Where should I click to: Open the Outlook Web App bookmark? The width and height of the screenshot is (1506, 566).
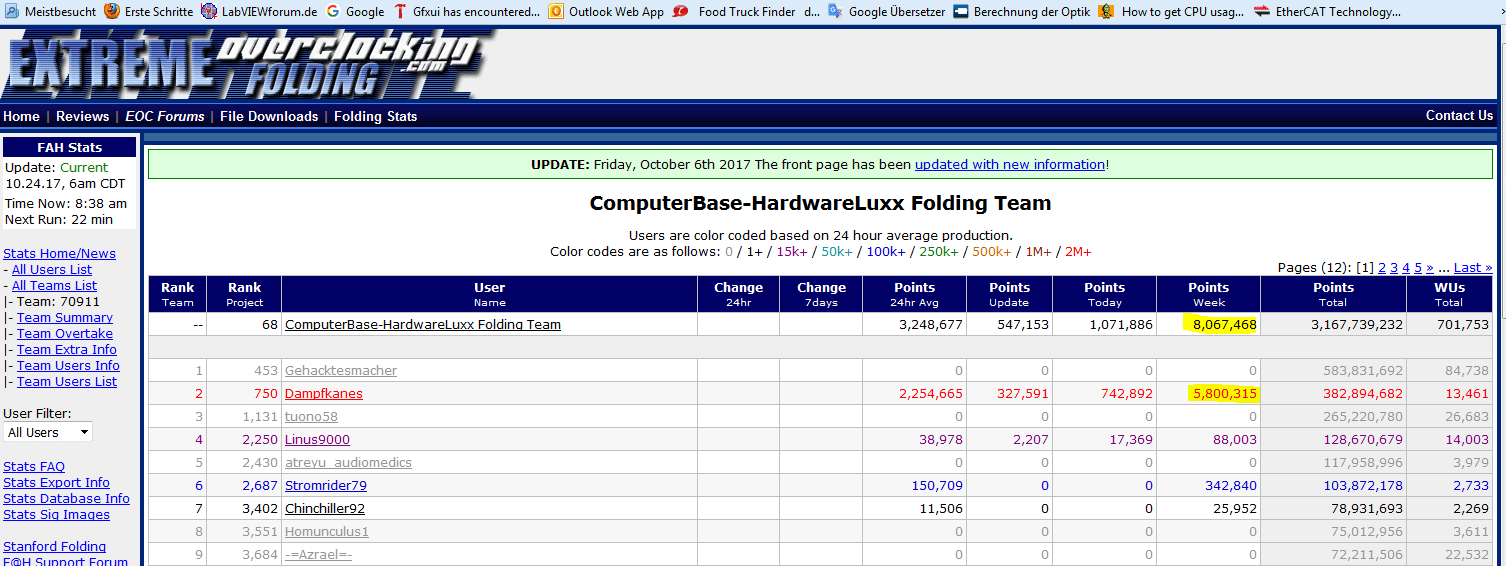pyautogui.click(x=606, y=12)
